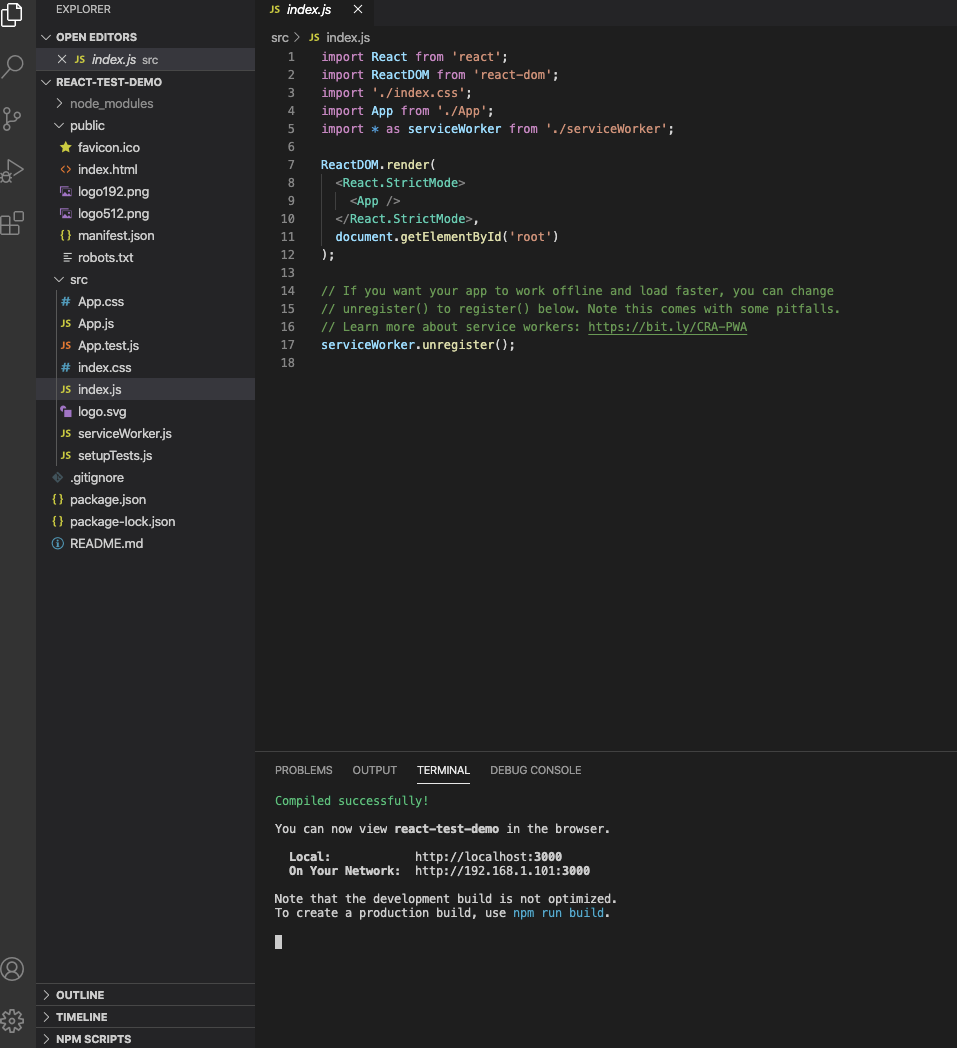Open package.json file

146,500
